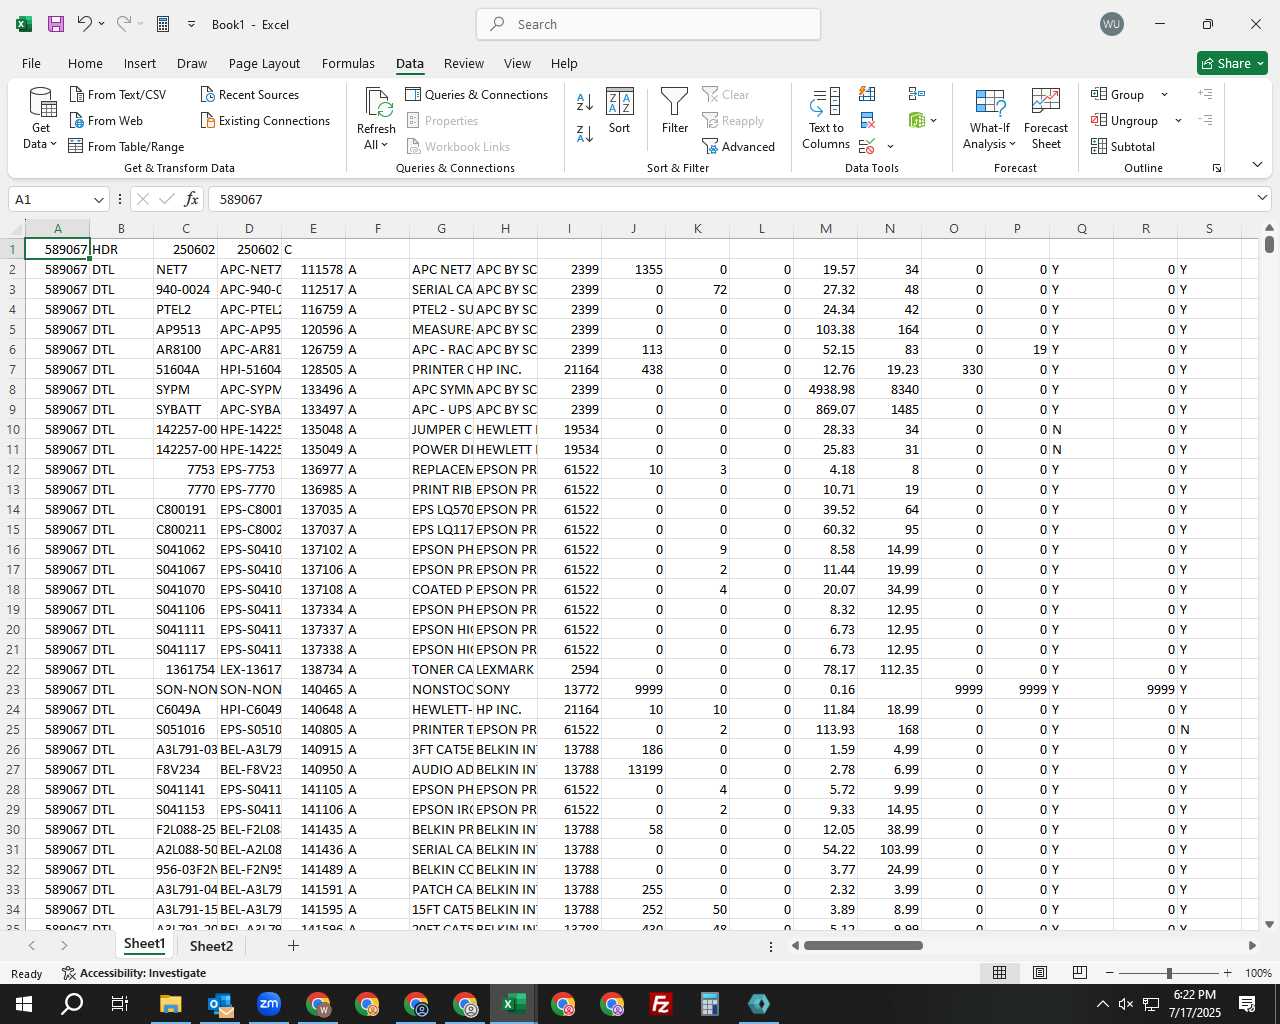Switch to Page Break Preview
The image size is (1280, 1024).
point(1080,972)
